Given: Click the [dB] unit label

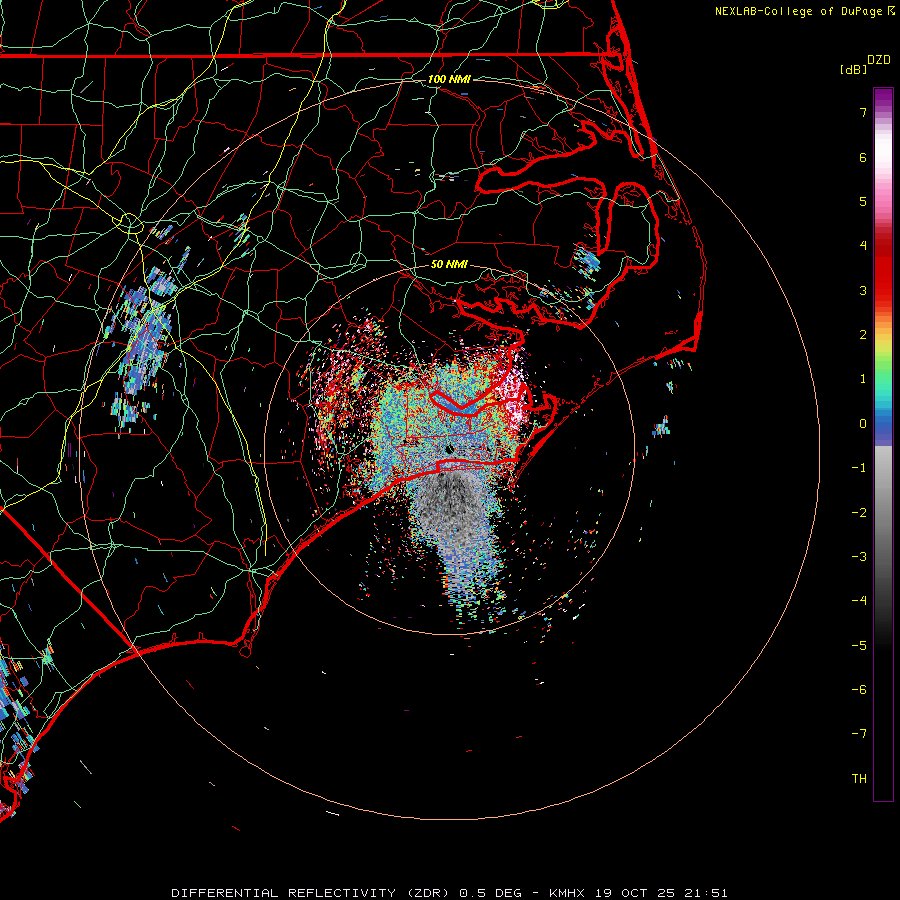Looking at the screenshot, I should (x=853, y=69).
